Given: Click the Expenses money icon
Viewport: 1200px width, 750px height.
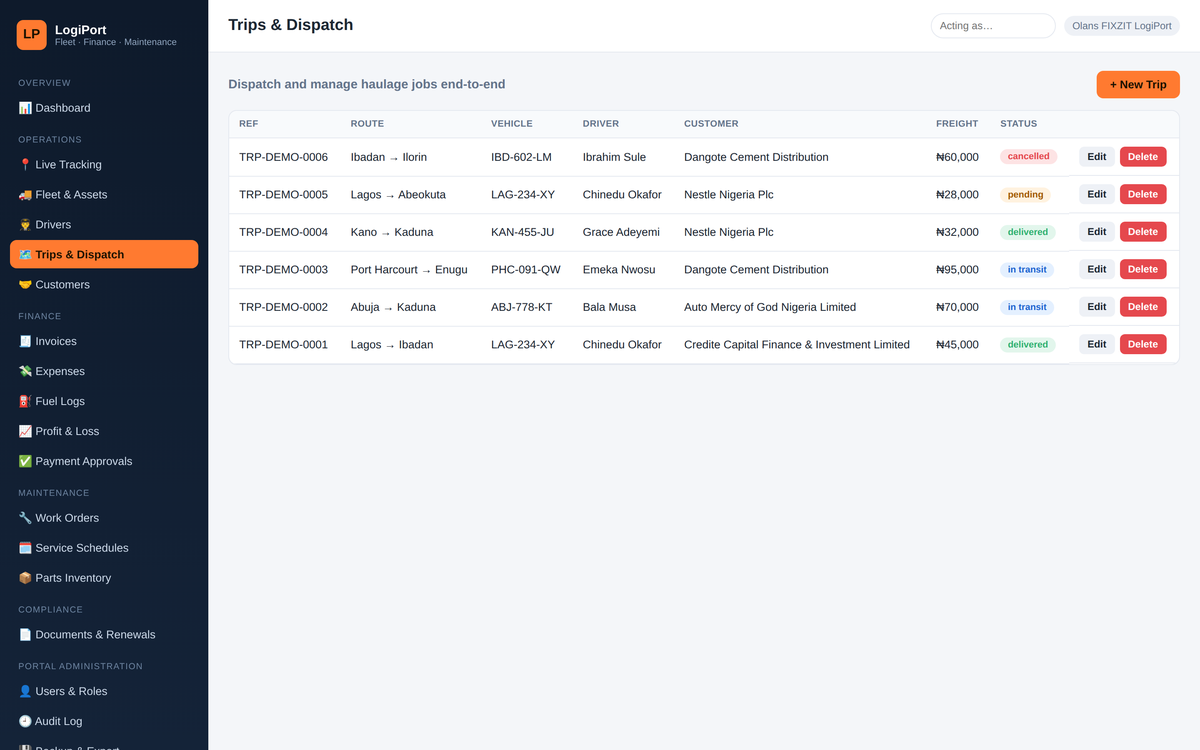Looking at the screenshot, I should 25,372.
